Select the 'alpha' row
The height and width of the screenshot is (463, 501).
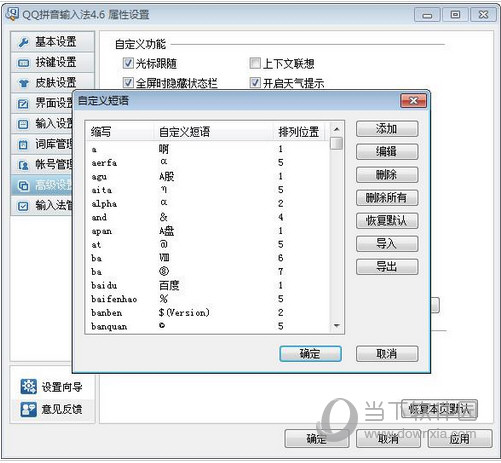pos(208,204)
